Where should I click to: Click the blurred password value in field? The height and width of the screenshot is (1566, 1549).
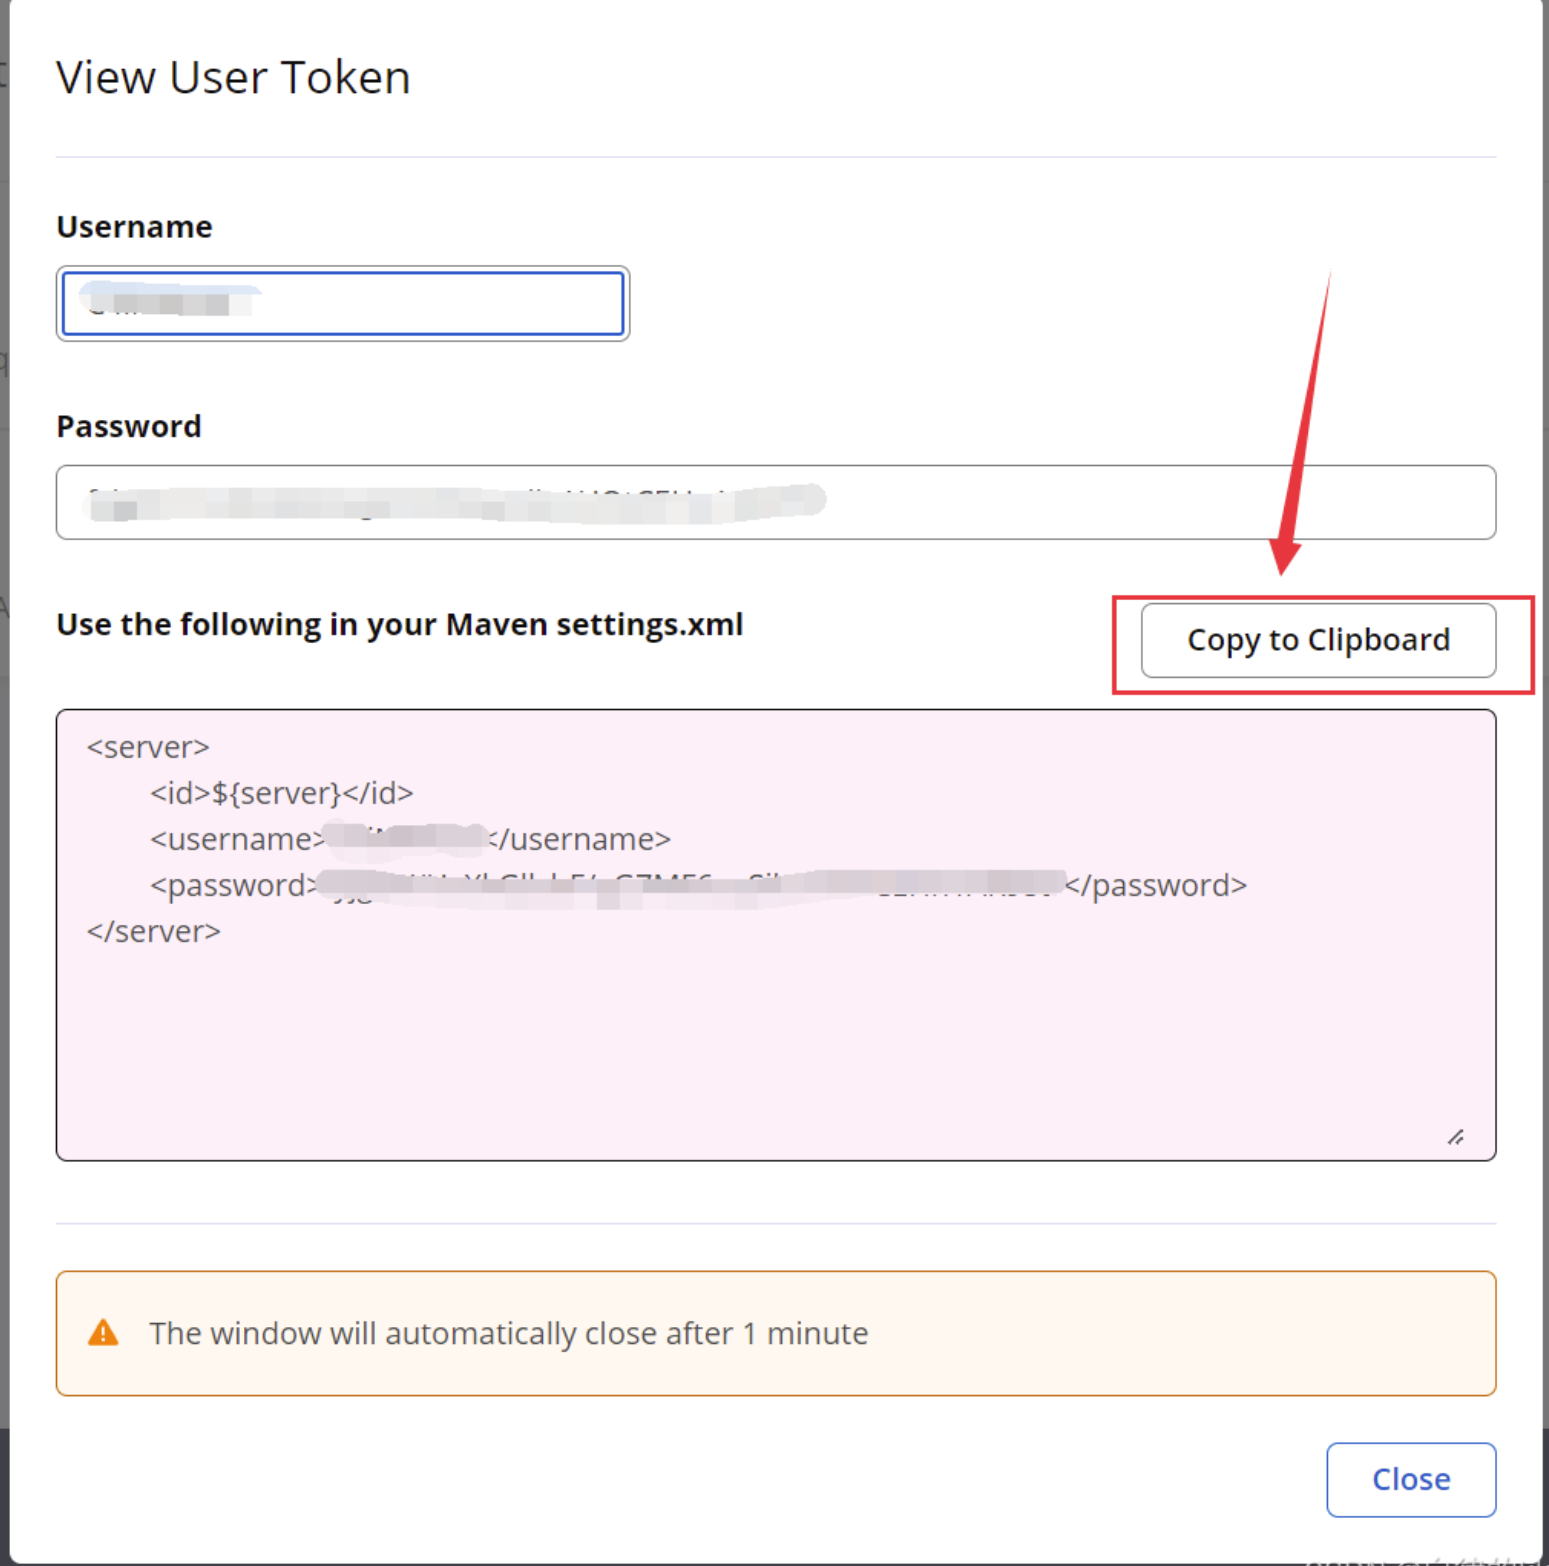(456, 503)
